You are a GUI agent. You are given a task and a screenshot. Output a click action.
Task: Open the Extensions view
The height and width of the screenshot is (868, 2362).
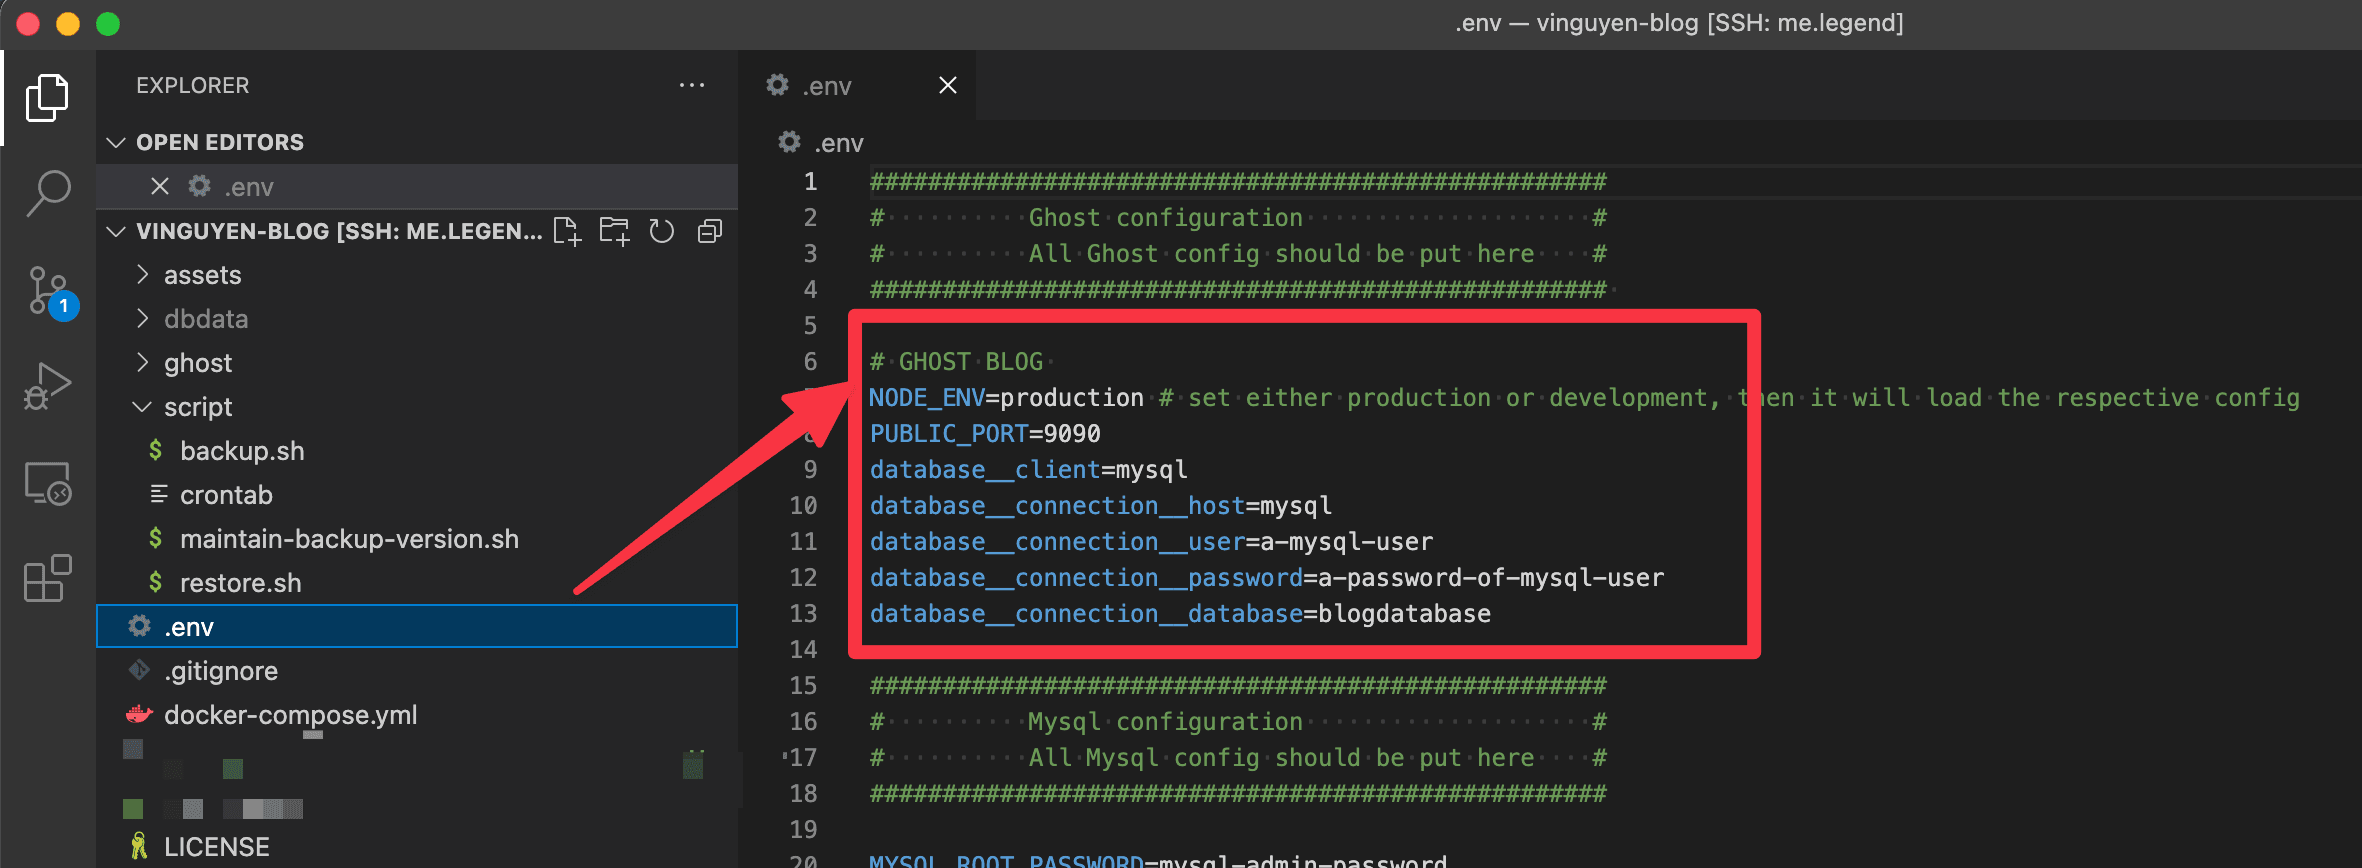click(x=47, y=579)
